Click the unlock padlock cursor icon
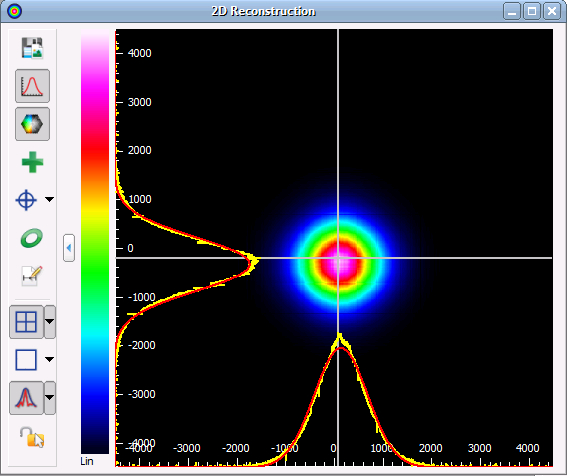The width and height of the screenshot is (567, 476). click(32, 437)
